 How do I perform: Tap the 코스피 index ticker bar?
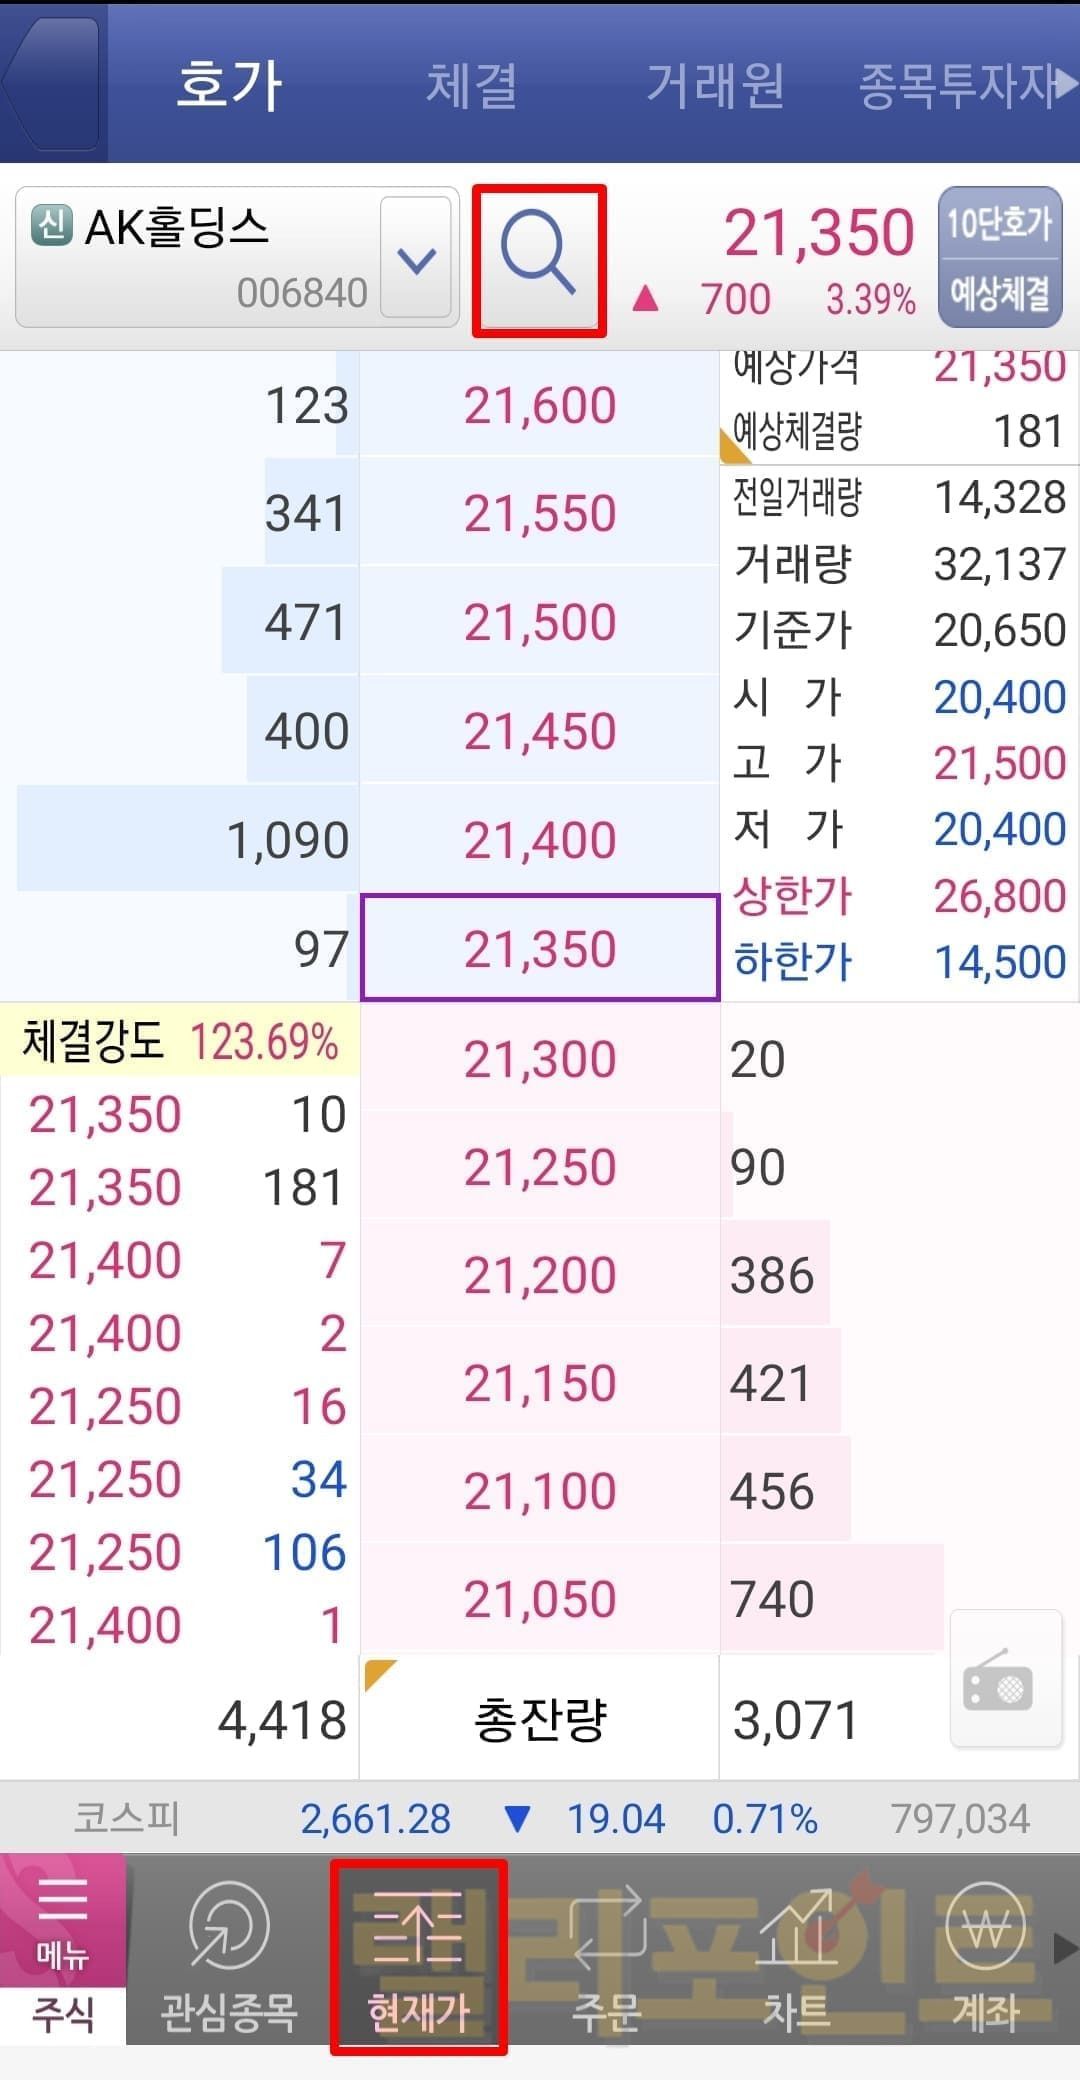click(540, 1818)
